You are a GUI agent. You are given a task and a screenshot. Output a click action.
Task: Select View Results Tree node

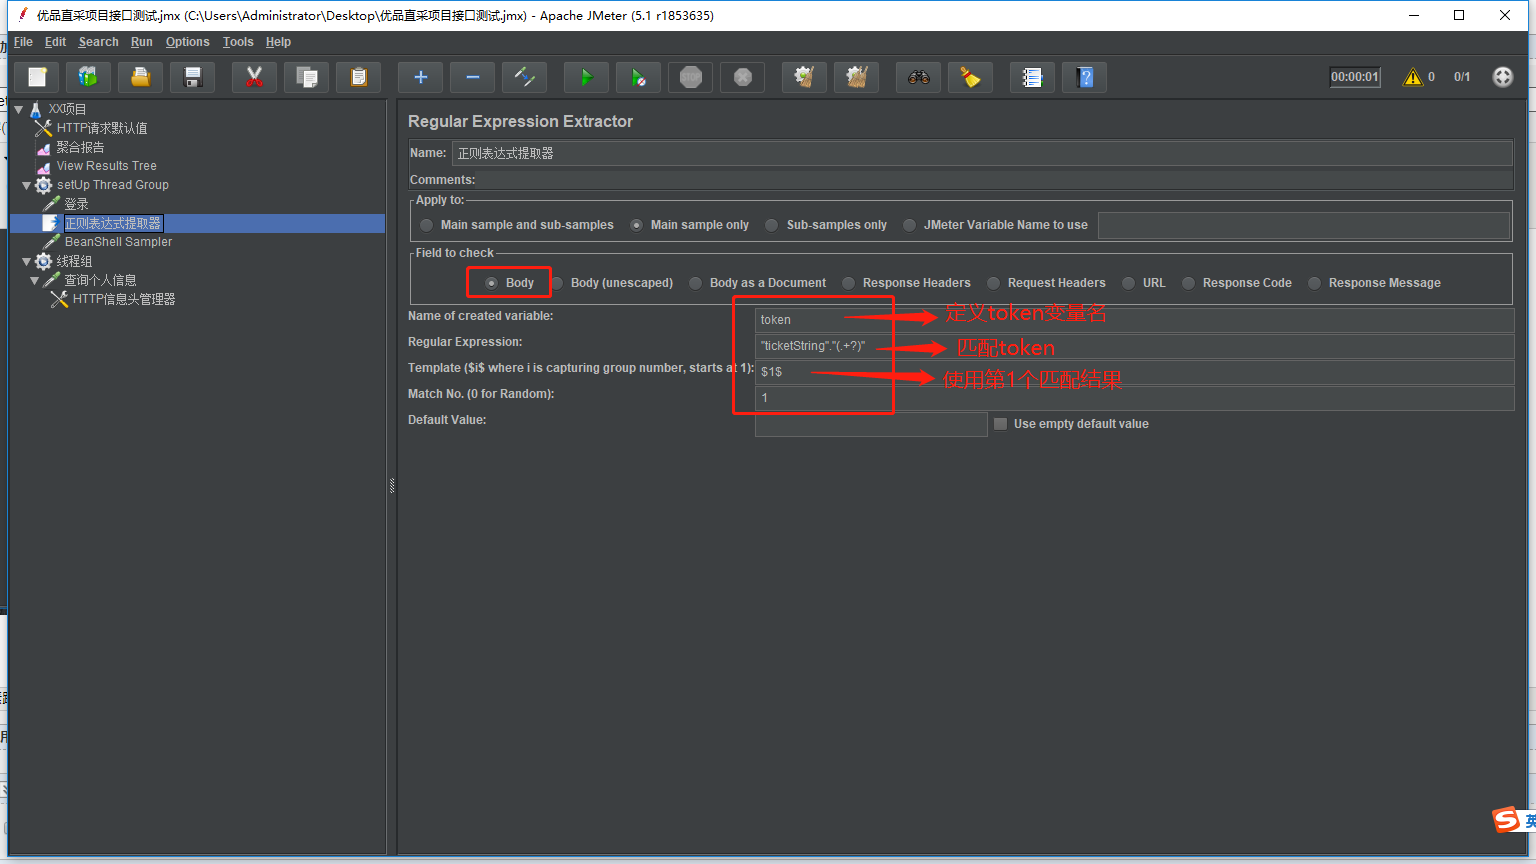tap(106, 166)
